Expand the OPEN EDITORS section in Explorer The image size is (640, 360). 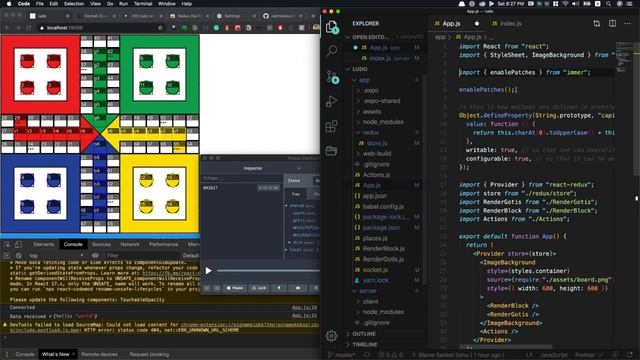[371, 37]
